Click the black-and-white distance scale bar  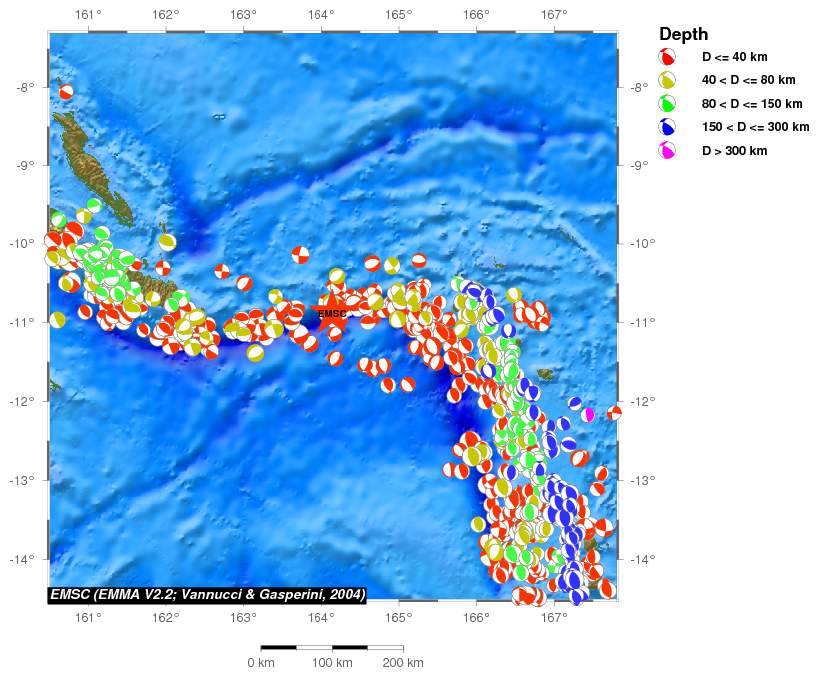pyautogui.click(x=332, y=648)
